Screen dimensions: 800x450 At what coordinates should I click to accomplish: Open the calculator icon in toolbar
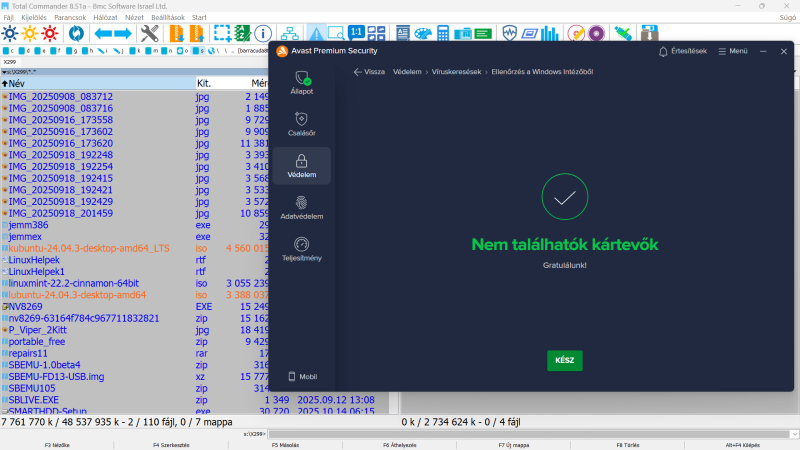coord(443,34)
